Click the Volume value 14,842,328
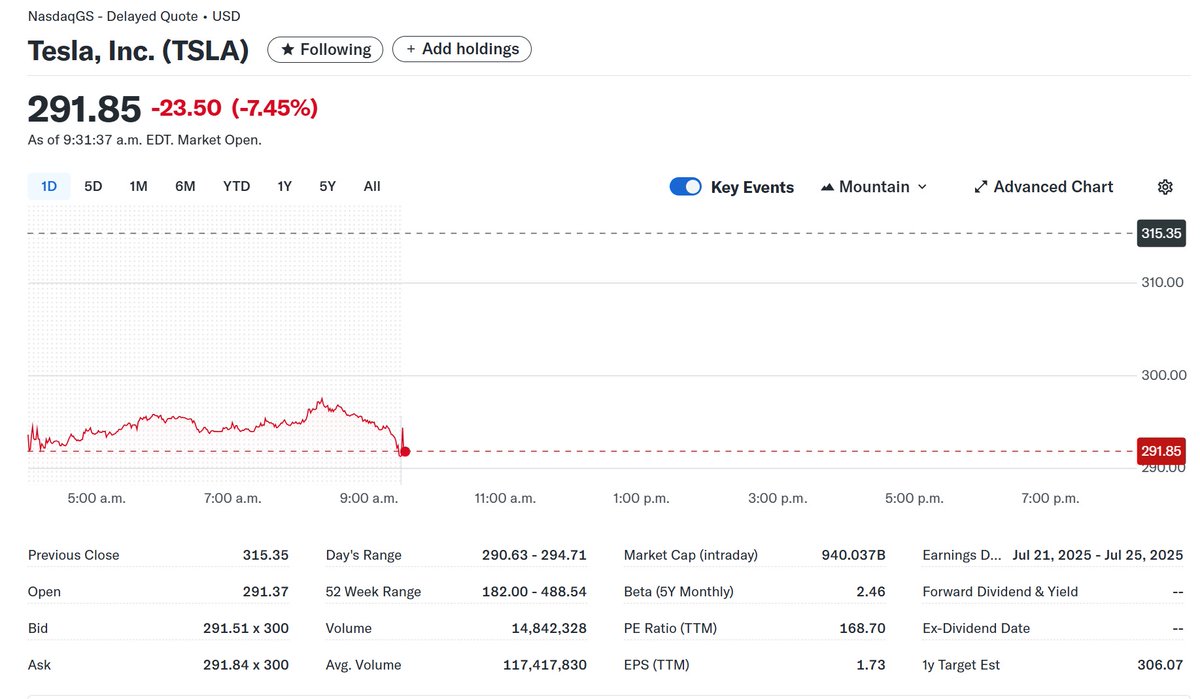The width and height of the screenshot is (1200, 699). pyautogui.click(x=548, y=629)
